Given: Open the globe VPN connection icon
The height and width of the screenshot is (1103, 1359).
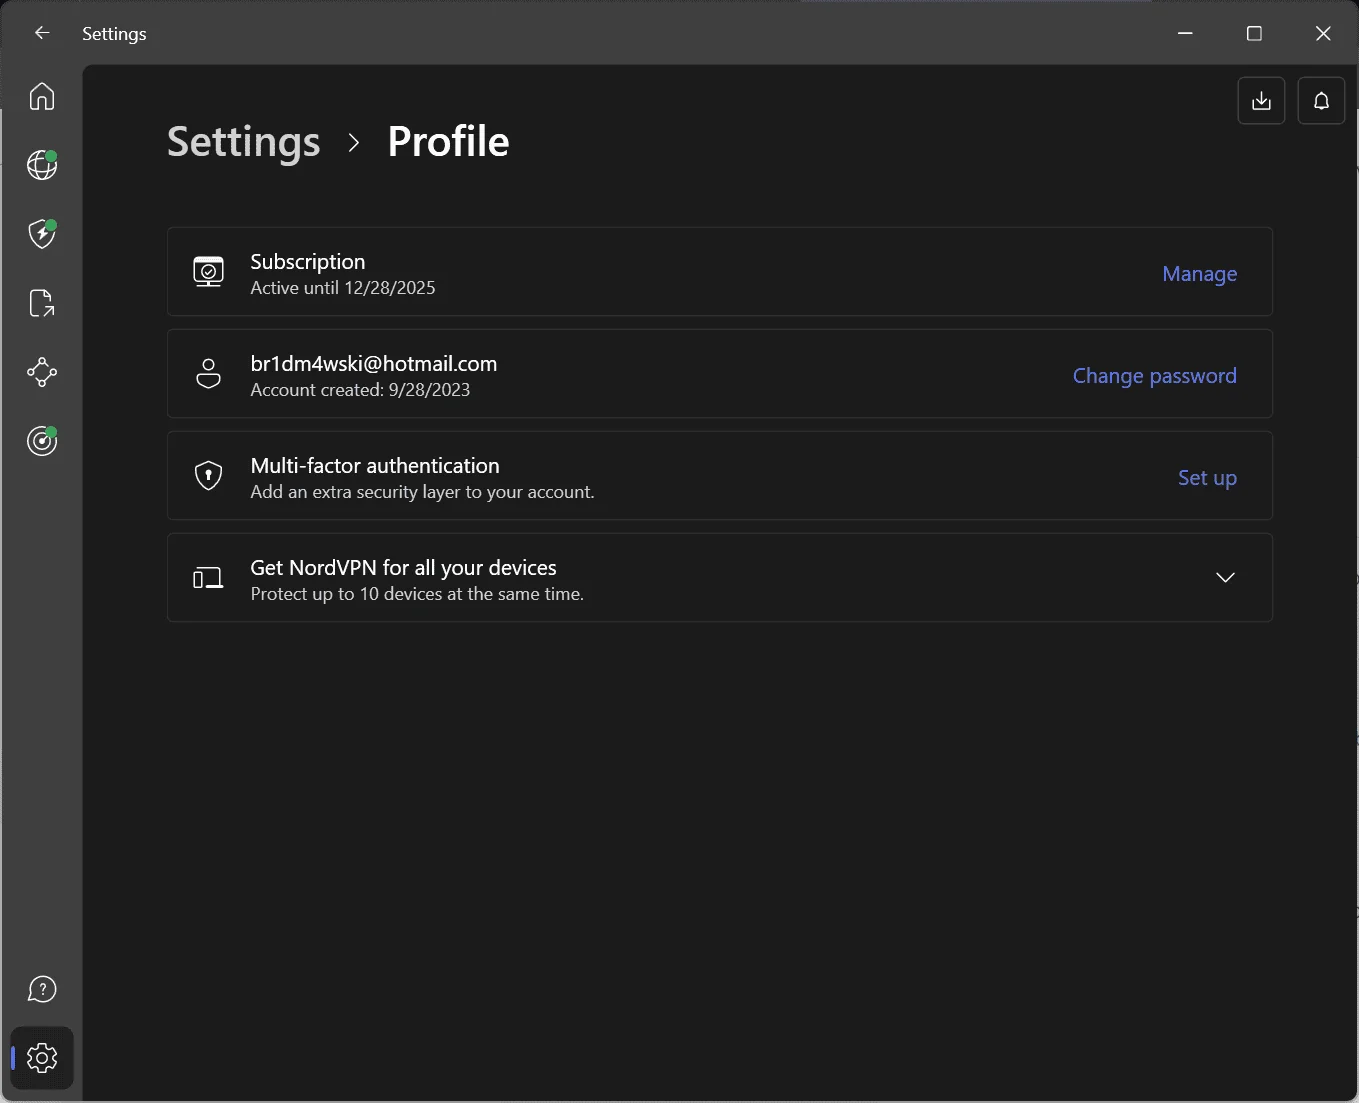Looking at the screenshot, I should [42, 164].
